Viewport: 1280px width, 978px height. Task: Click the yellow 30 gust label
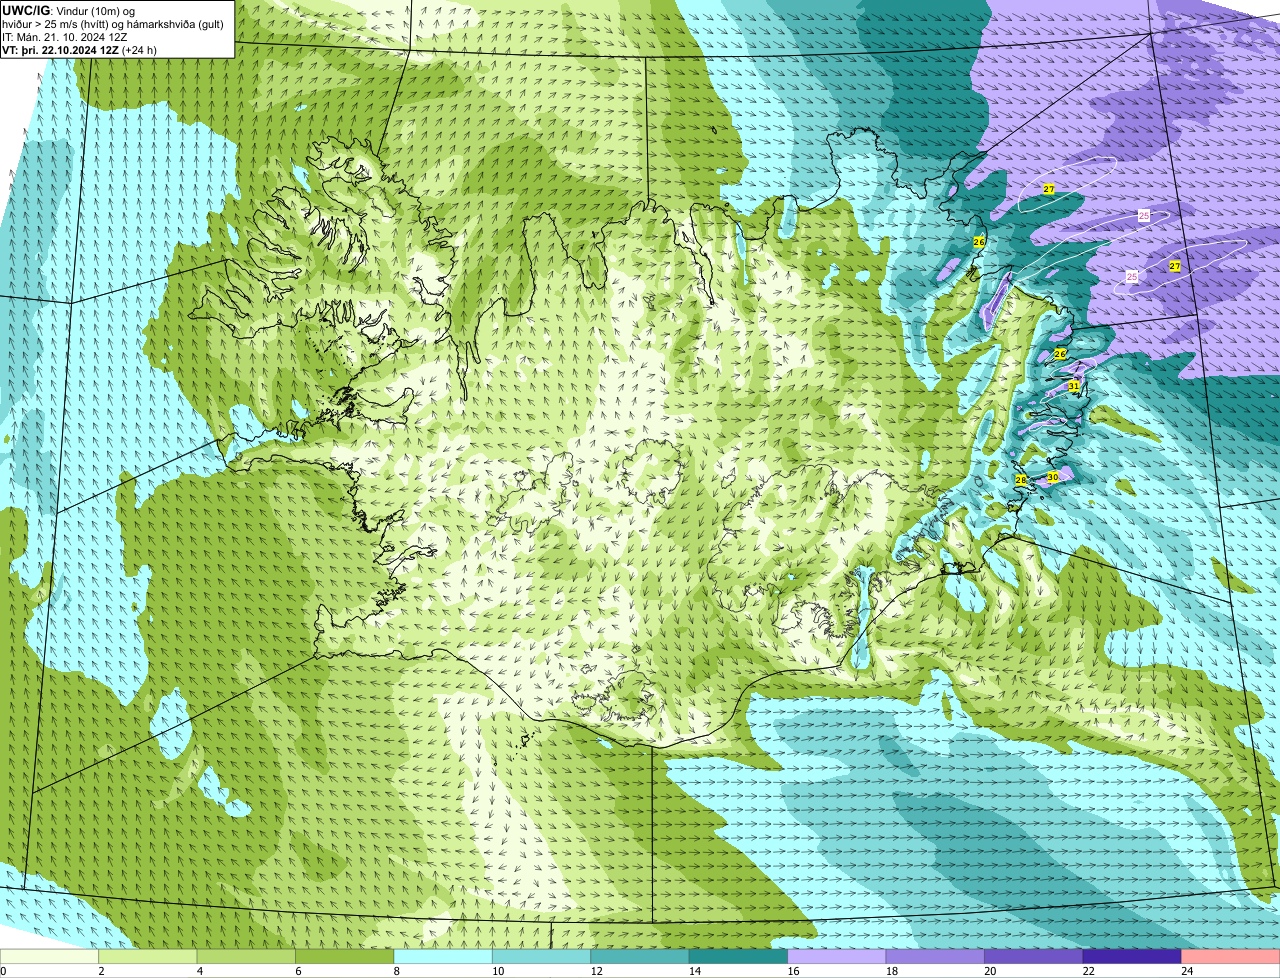pos(1052,477)
